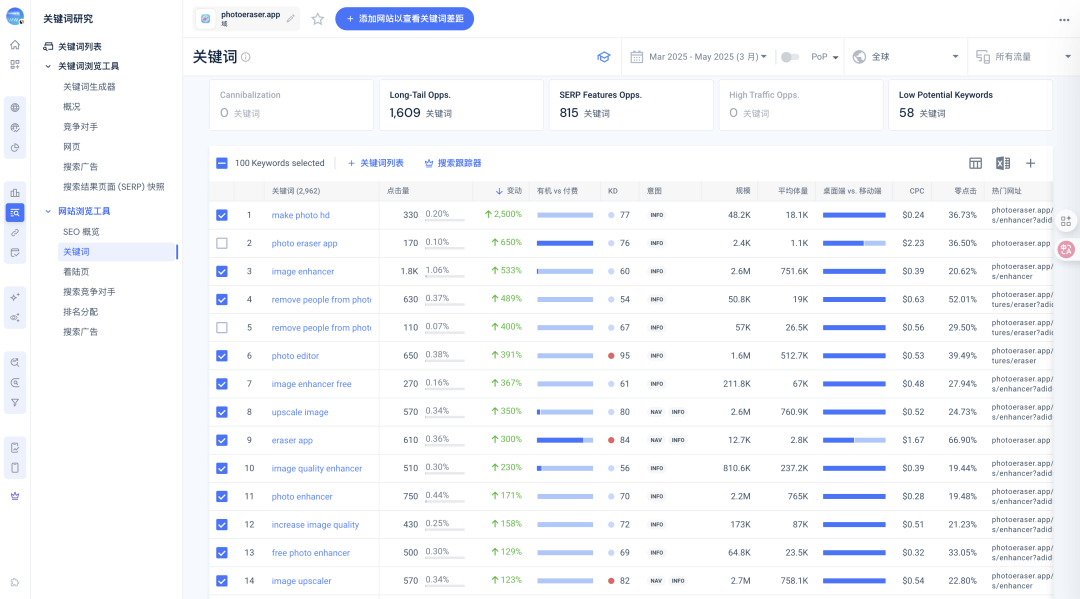Screen dimensions: 1080x599
Task: Click the pink translate badge on right edge
Action: [1066, 249]
